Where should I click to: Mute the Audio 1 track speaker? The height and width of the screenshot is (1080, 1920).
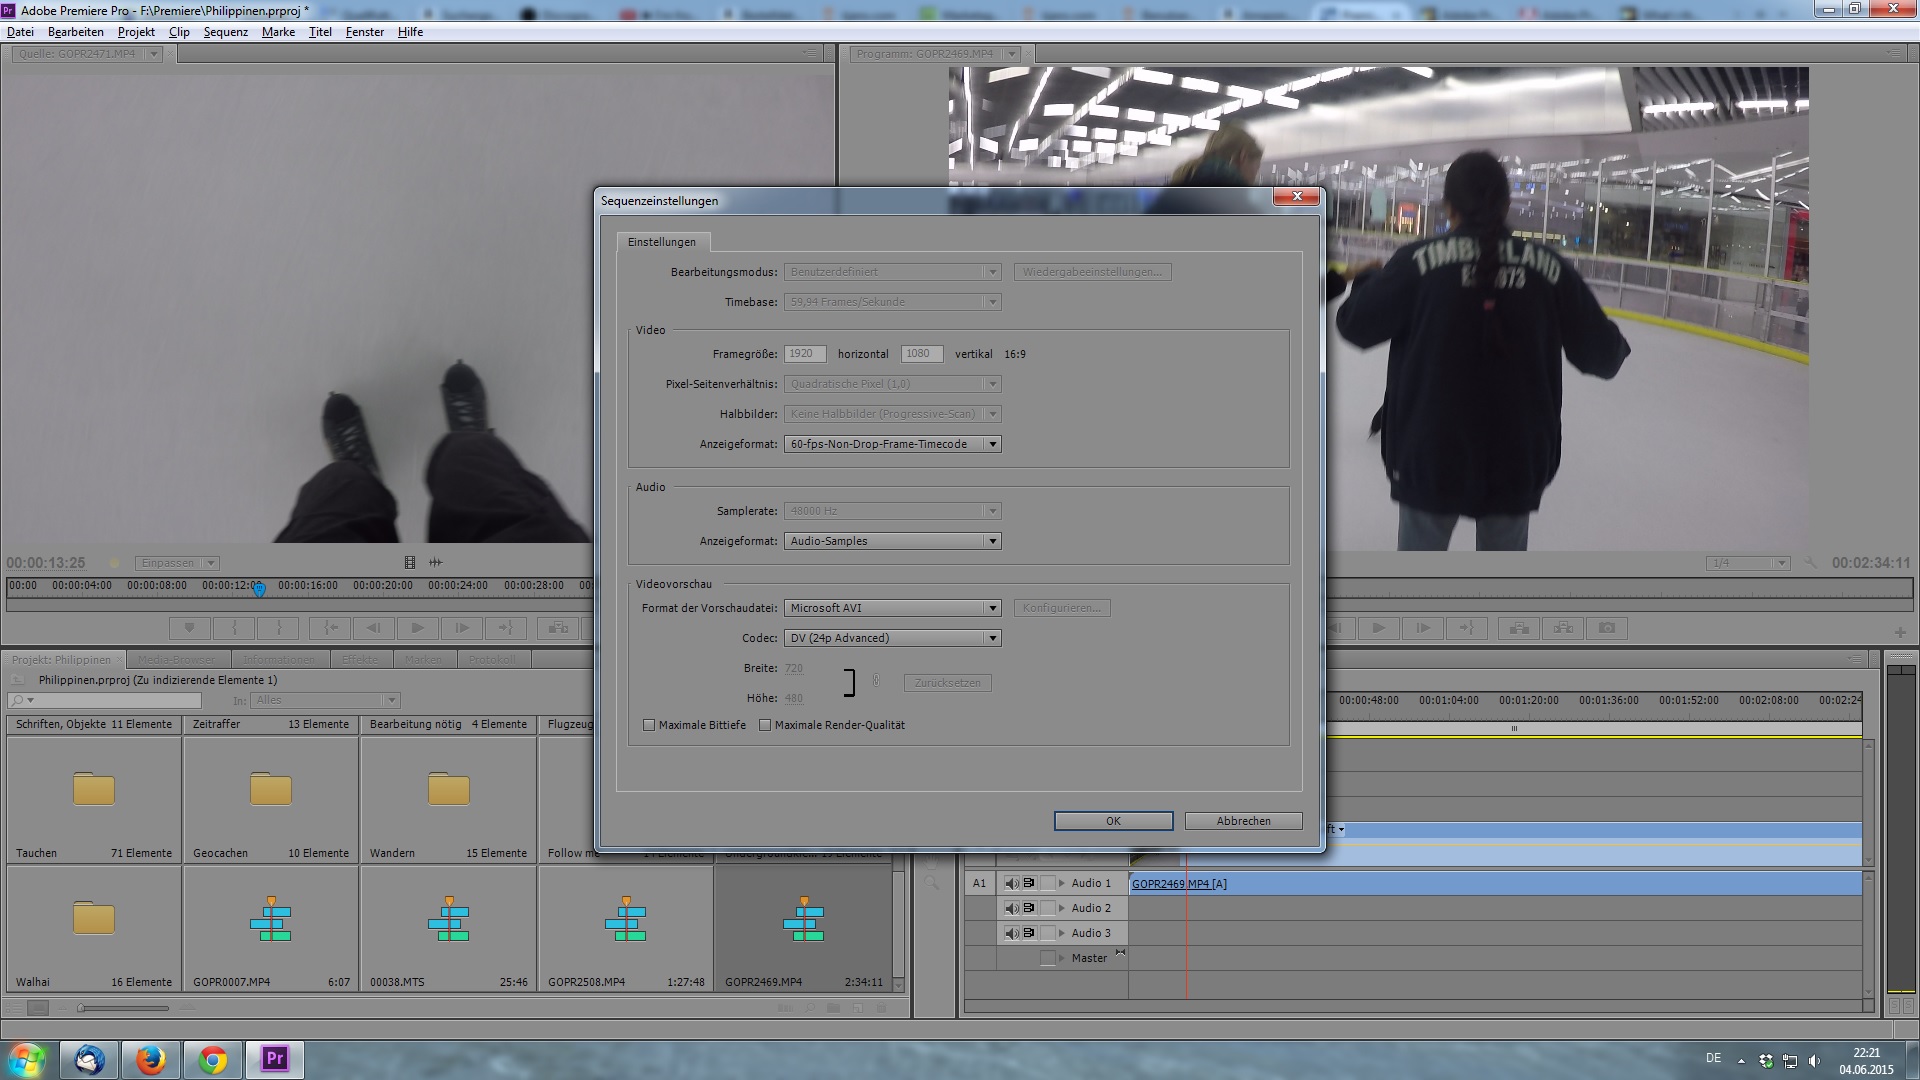[1011, 883]
